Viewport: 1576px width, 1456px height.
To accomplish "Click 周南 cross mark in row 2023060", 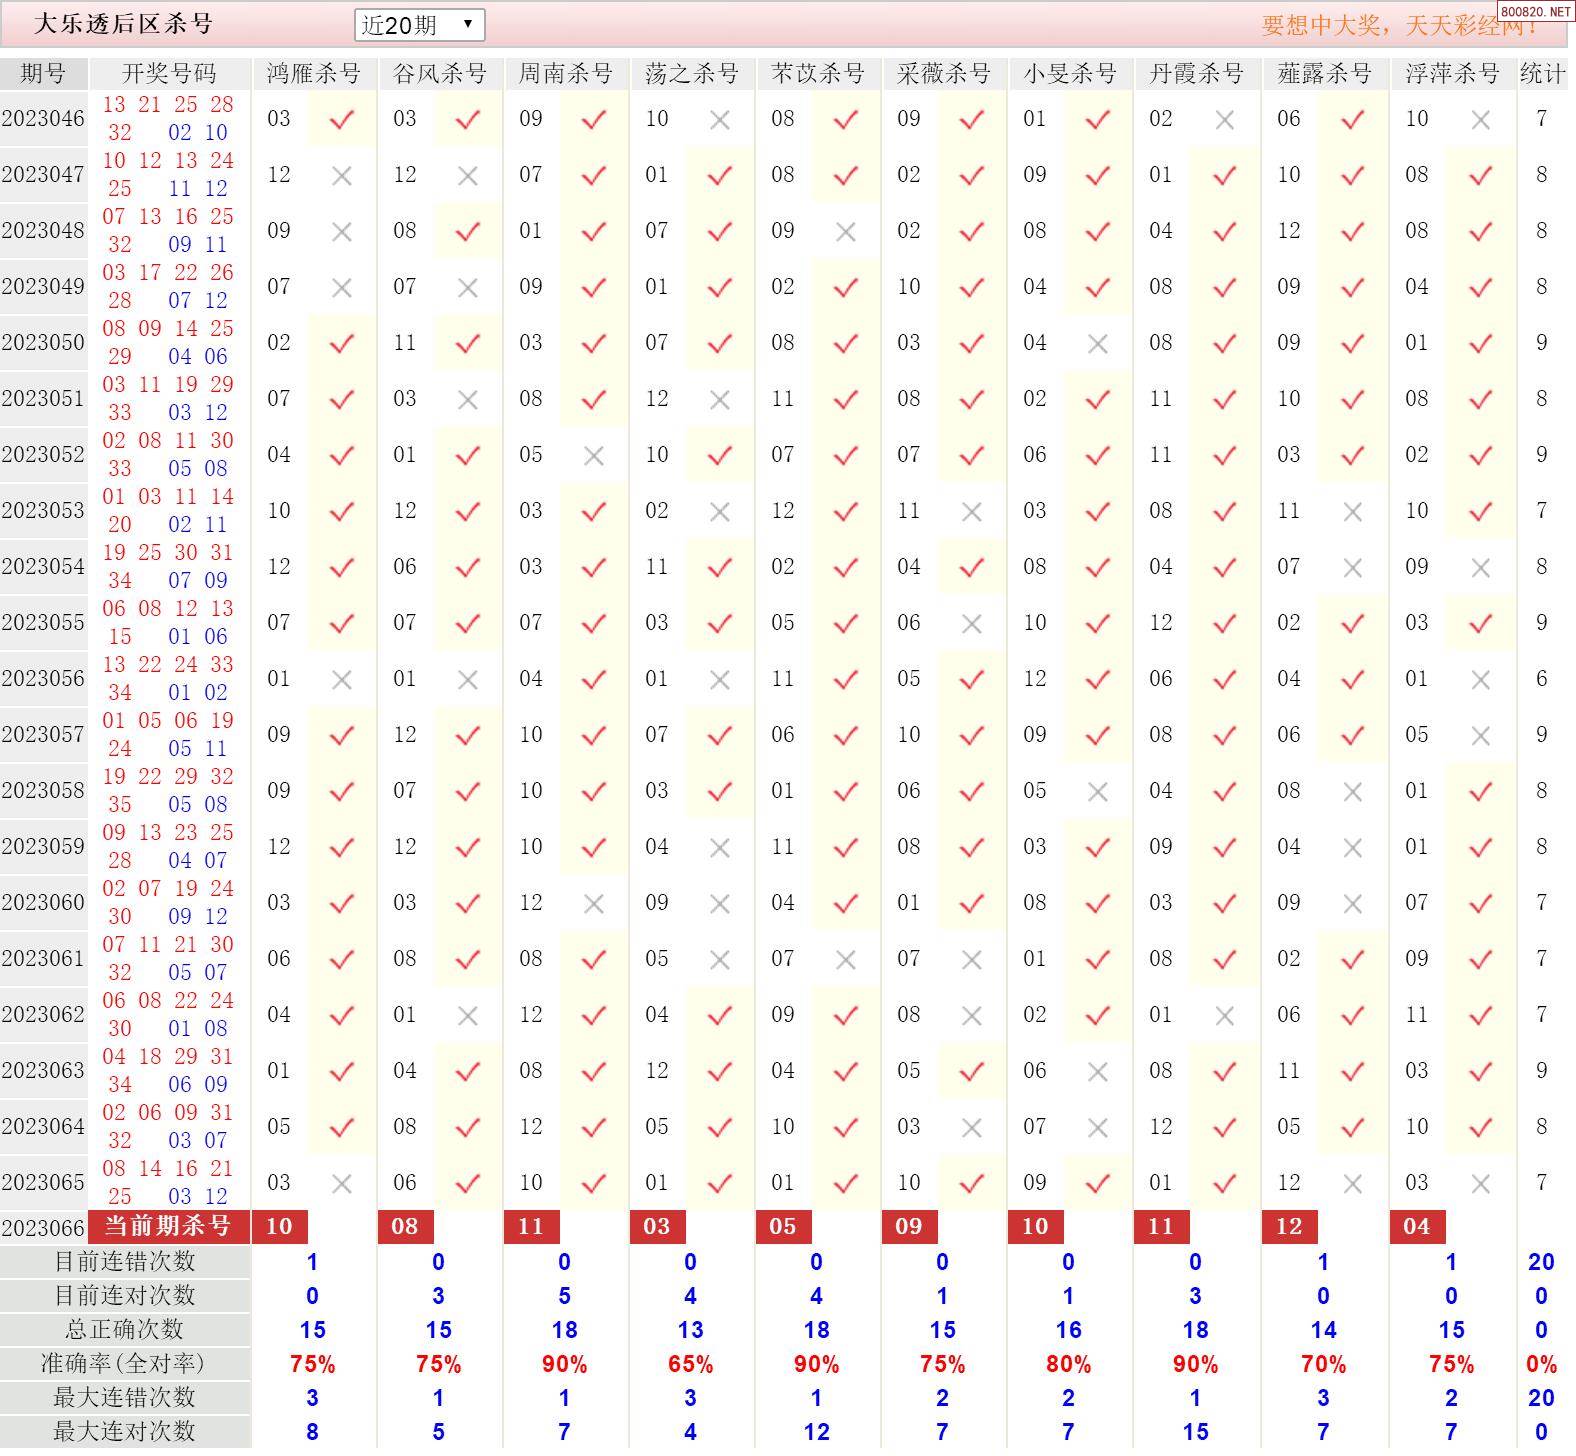I will pyautogui.click(x=594, y=904).
